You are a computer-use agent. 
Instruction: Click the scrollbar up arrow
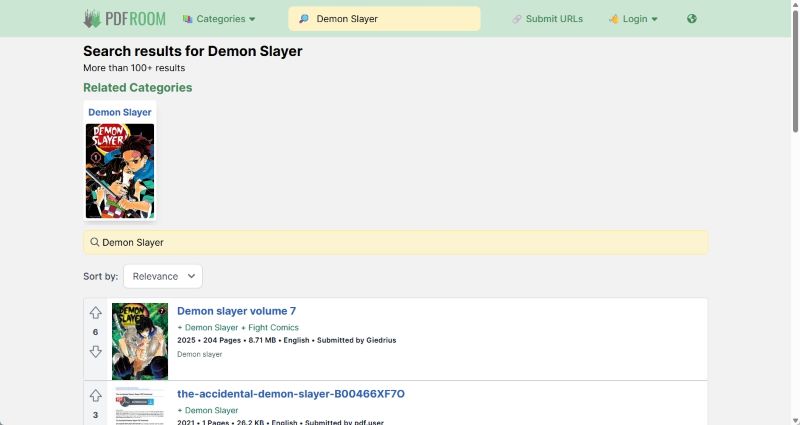795,4
